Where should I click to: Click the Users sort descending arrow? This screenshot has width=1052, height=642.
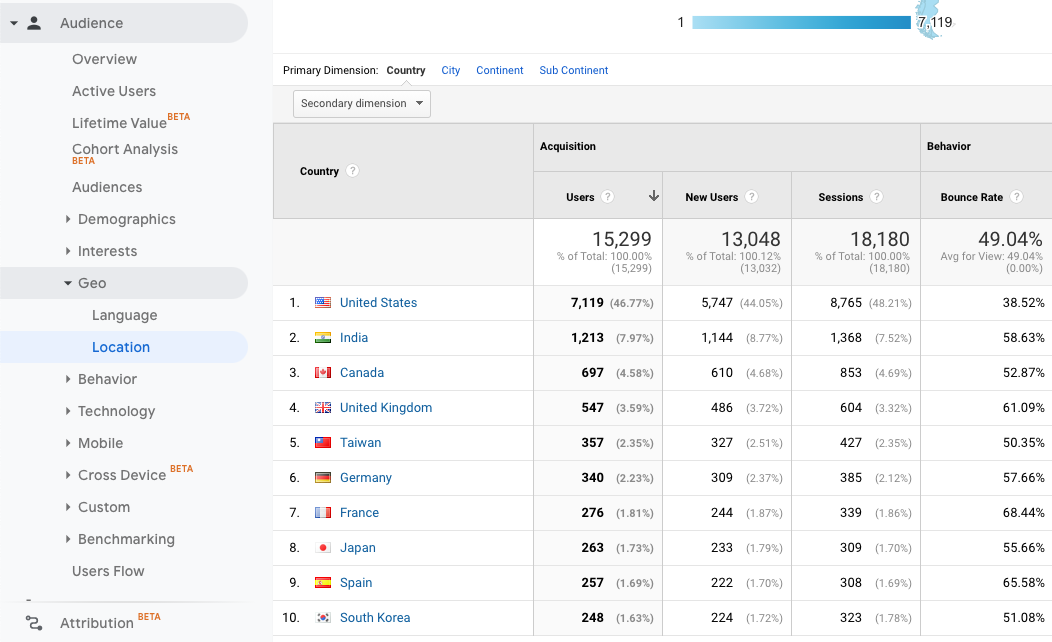coord(653,196)
